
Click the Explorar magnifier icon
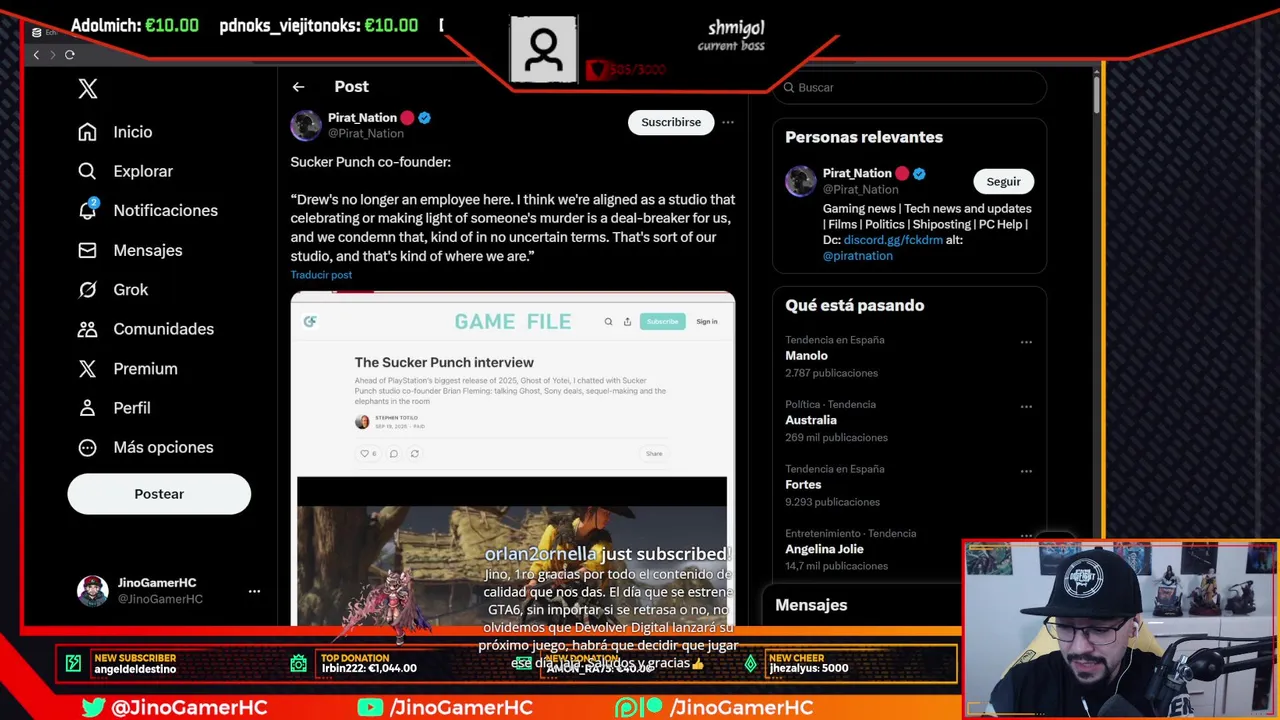[x=88, y=171]
